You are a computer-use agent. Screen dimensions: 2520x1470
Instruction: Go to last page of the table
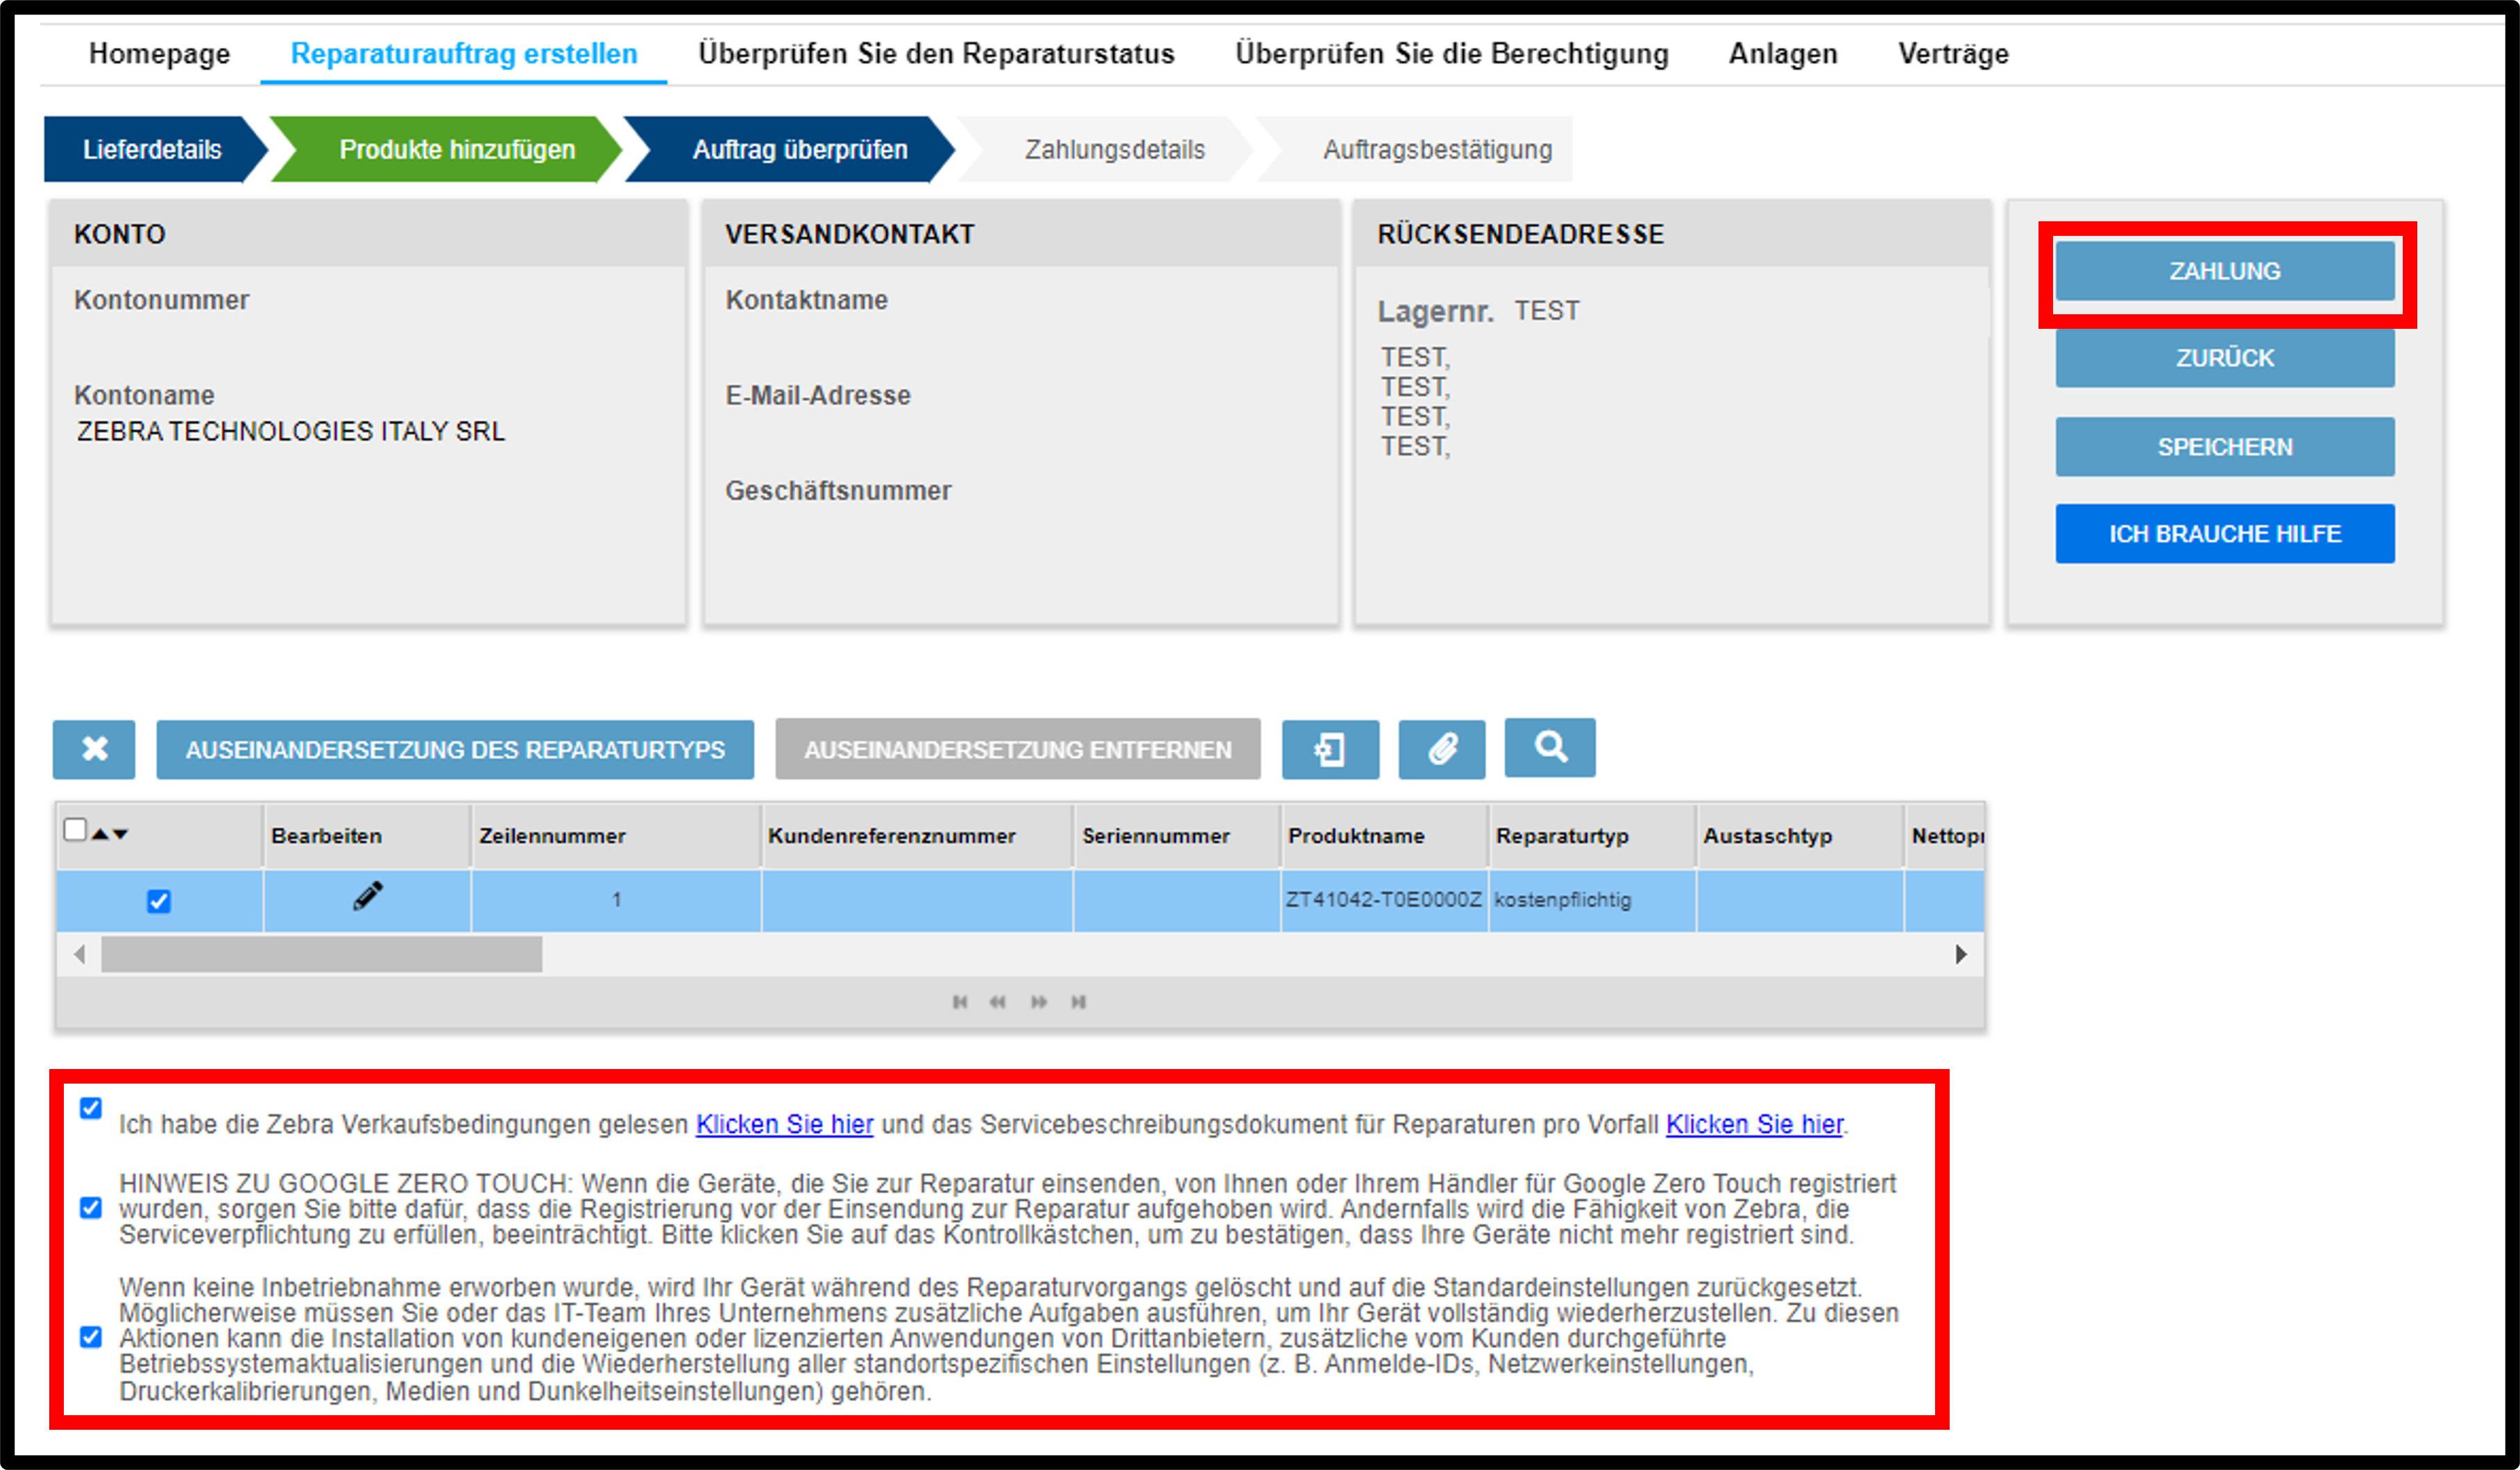[1078, 1002]
